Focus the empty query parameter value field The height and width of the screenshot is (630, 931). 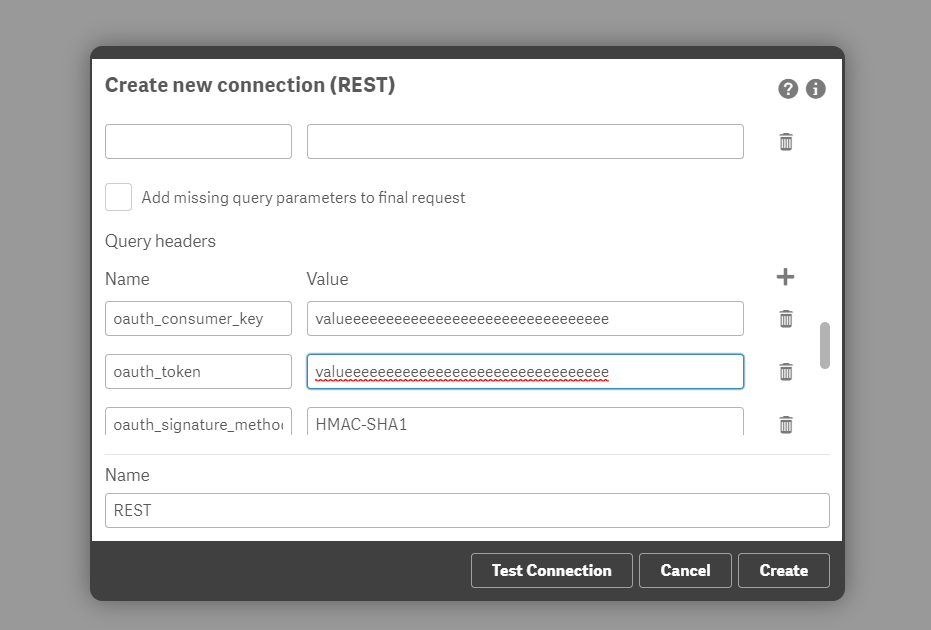(x=525, y=142)
